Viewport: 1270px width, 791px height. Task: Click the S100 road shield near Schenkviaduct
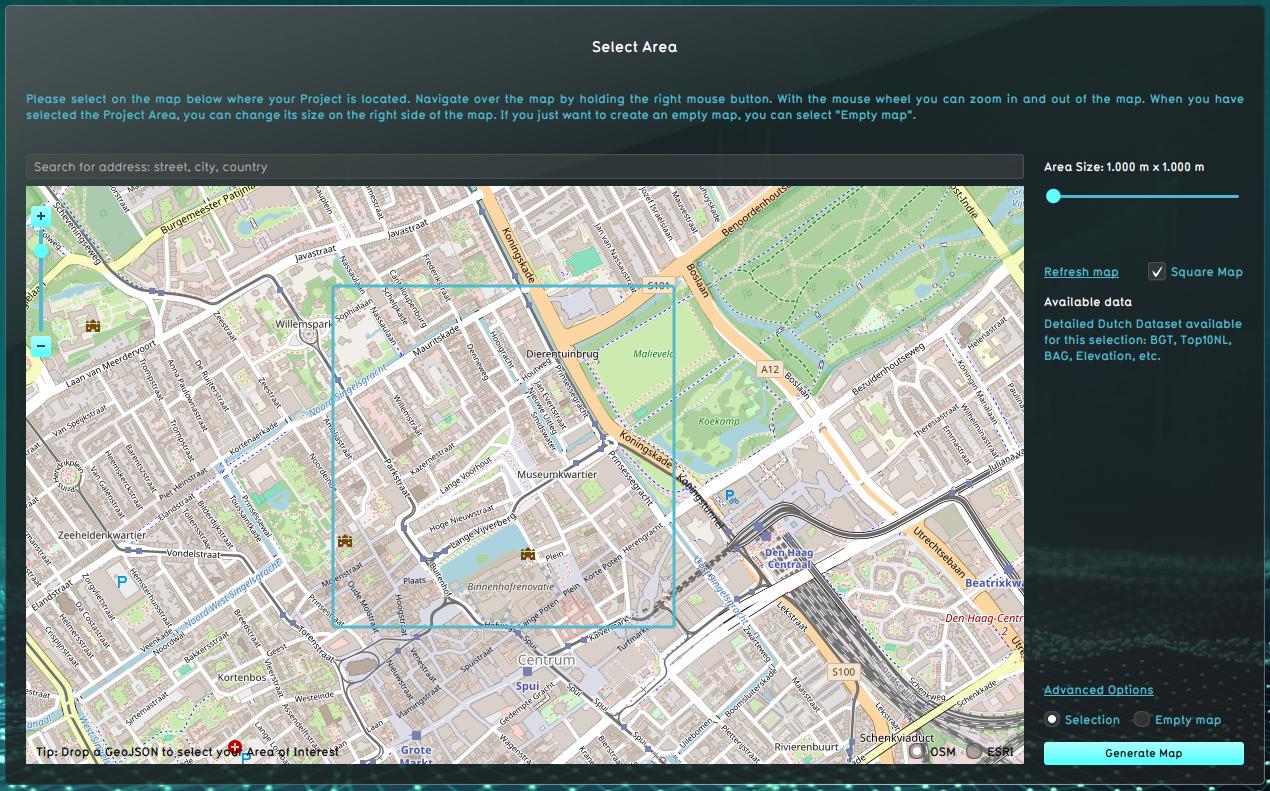click(x=844, y=672)
